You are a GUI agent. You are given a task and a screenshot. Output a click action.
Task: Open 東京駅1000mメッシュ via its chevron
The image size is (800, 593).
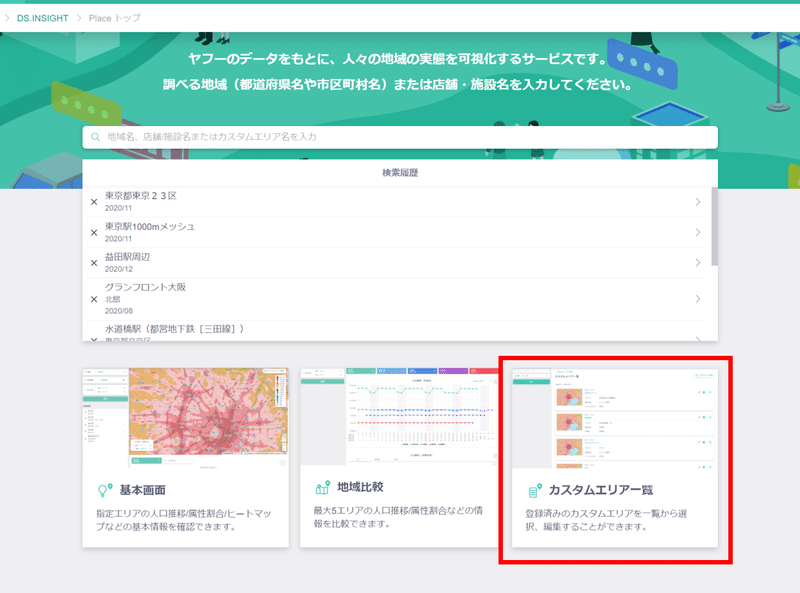click(x=697, y=232)
